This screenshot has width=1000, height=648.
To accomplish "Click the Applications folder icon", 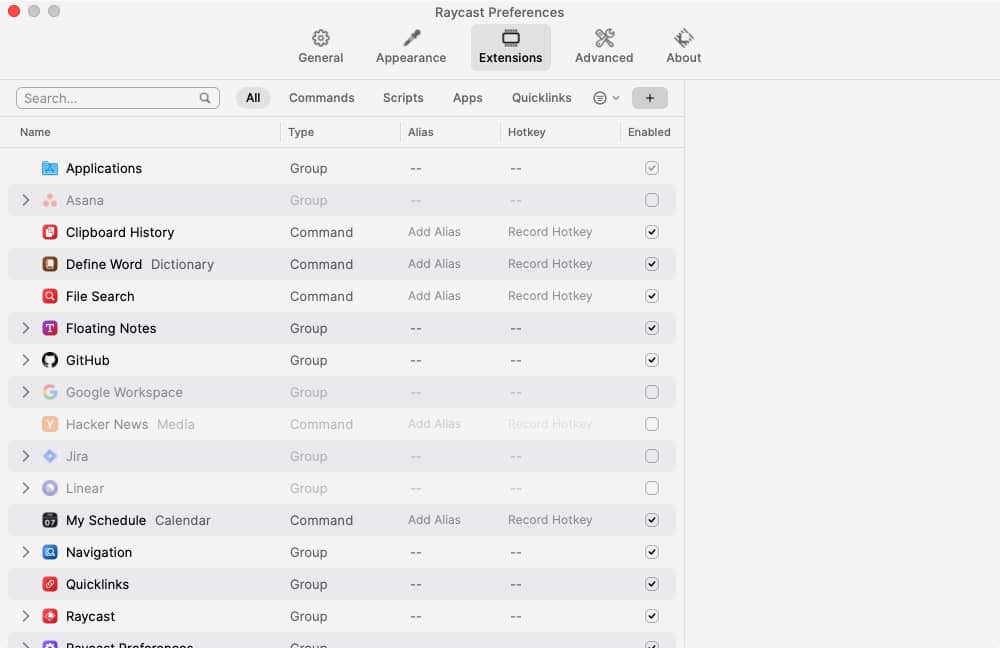I will click(x=50, y=168).
